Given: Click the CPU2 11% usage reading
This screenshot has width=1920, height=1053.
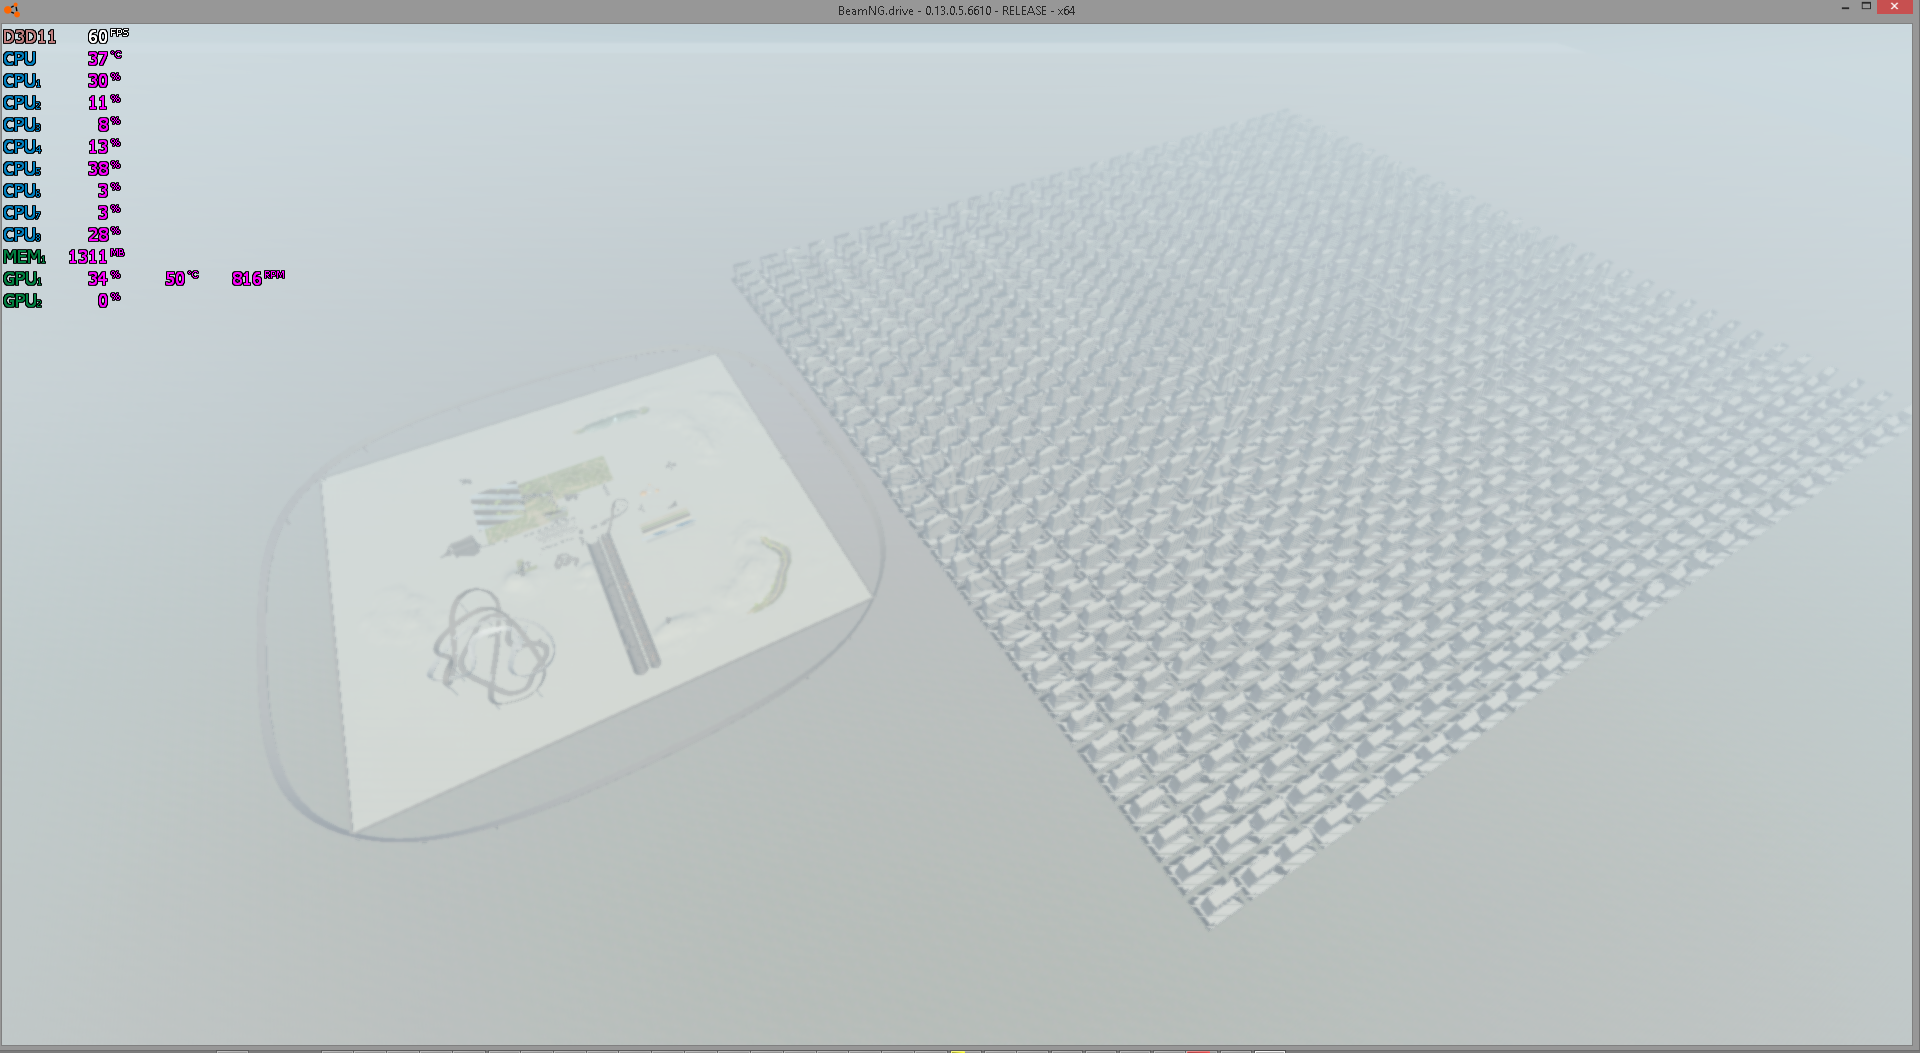Looking at the screenshot, I should point(104,102).
